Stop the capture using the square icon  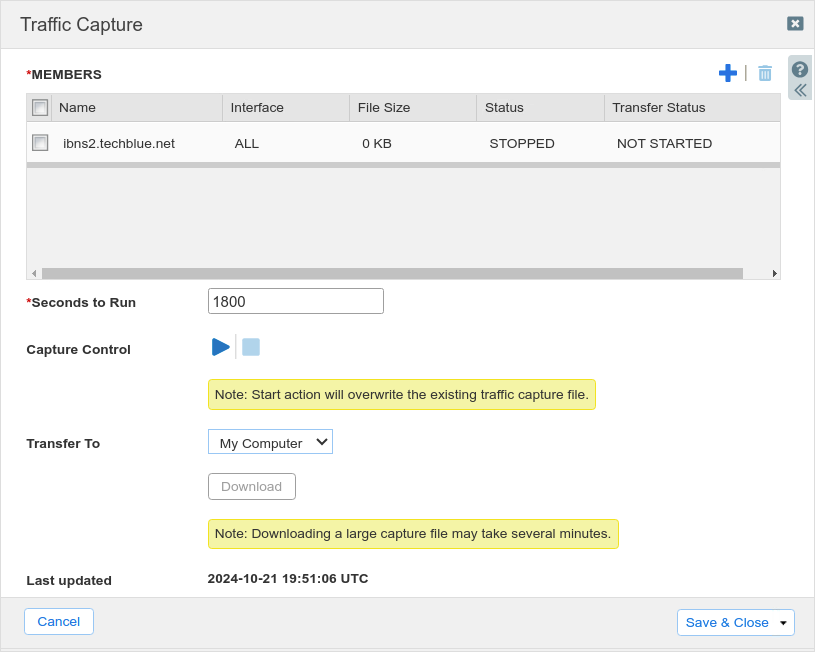251,347
